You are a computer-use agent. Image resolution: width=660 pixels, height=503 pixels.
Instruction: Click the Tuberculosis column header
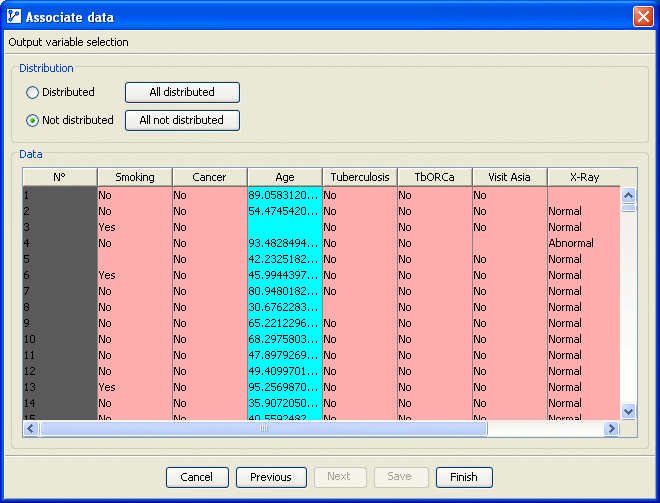tap(360, 177)
